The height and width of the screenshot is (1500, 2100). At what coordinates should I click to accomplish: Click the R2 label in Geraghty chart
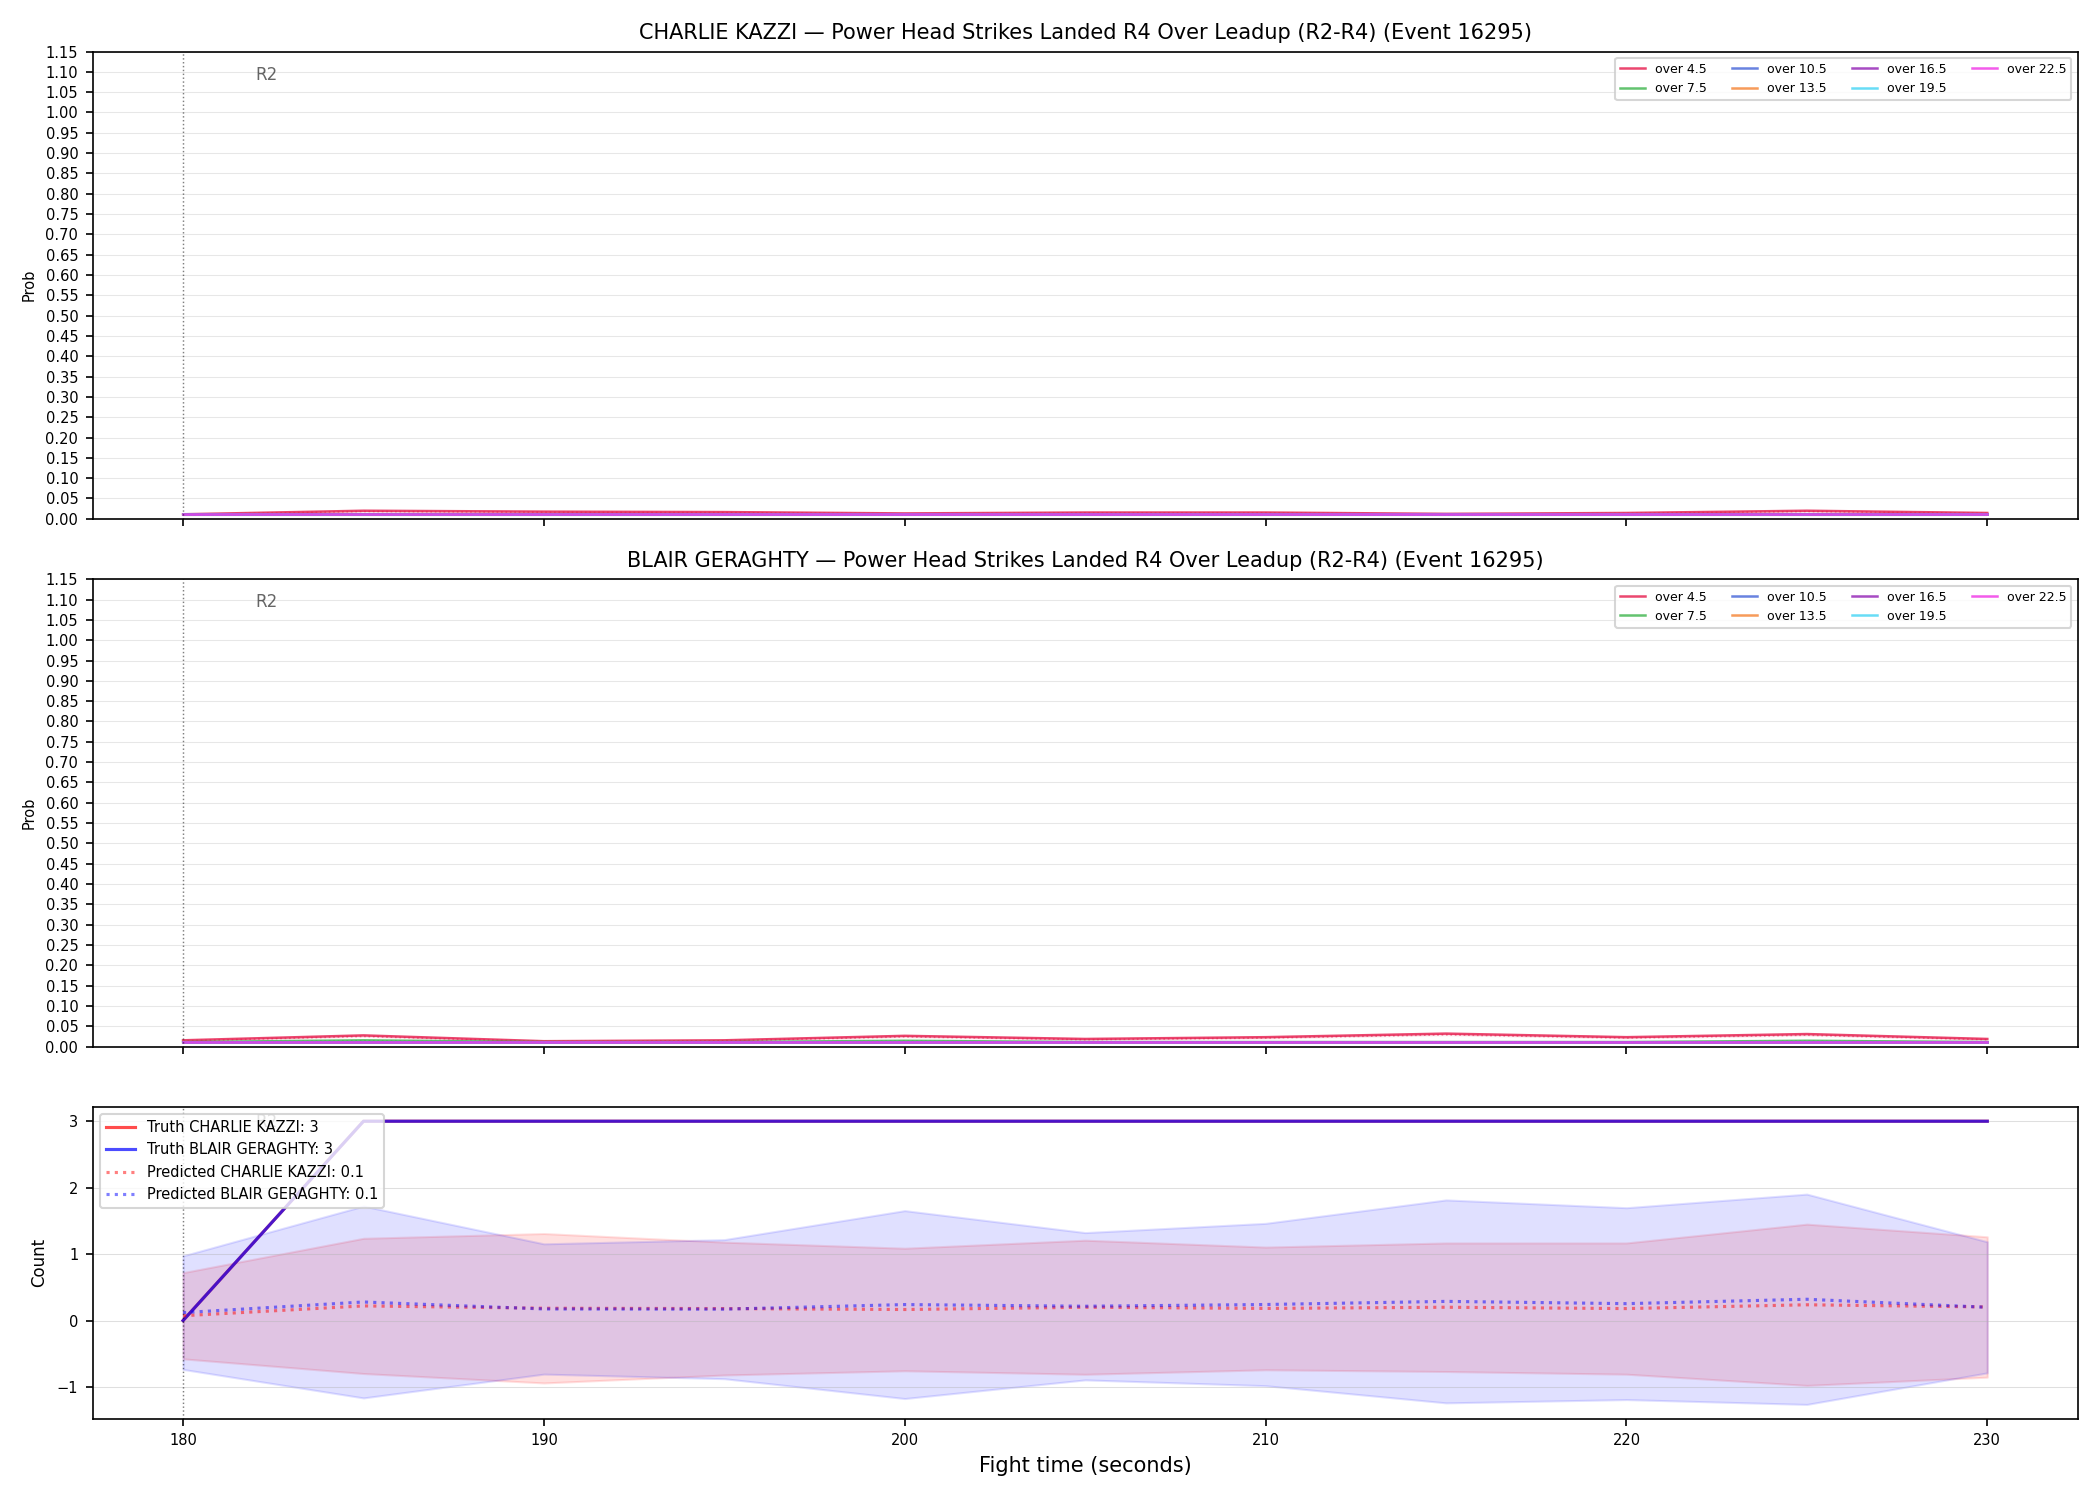266,601
